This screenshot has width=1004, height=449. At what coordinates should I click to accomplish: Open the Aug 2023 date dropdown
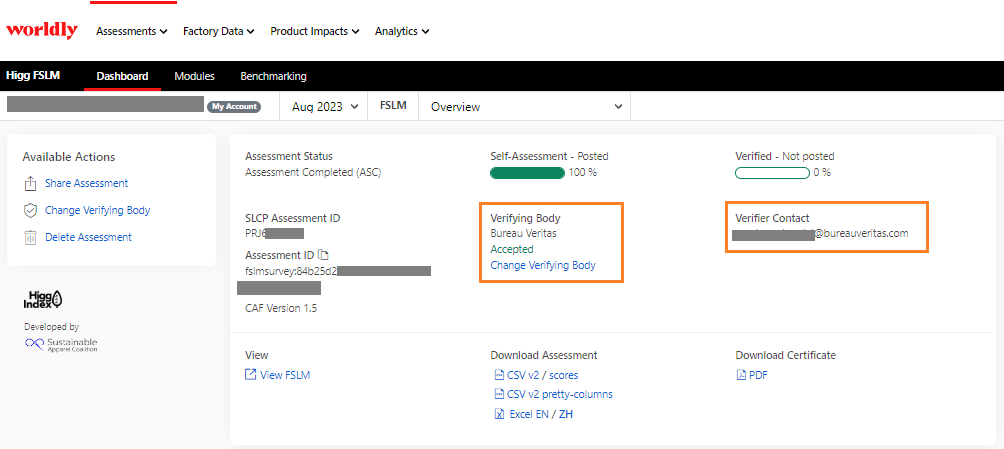tap(325, 107)
